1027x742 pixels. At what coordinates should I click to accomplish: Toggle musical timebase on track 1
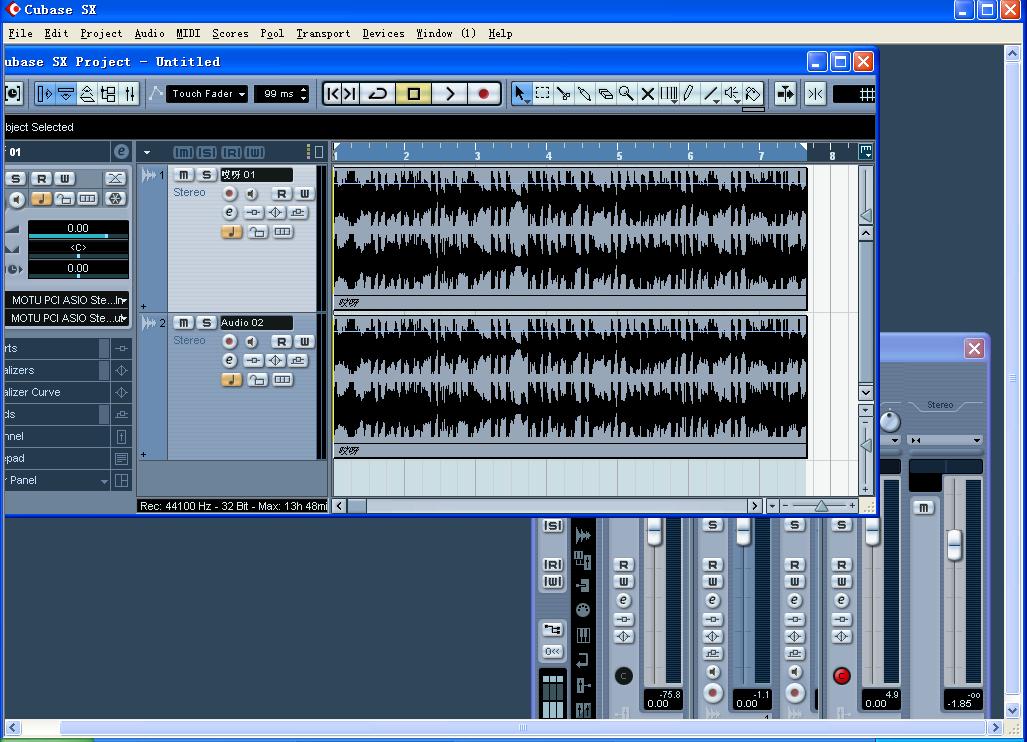point(231,231)
